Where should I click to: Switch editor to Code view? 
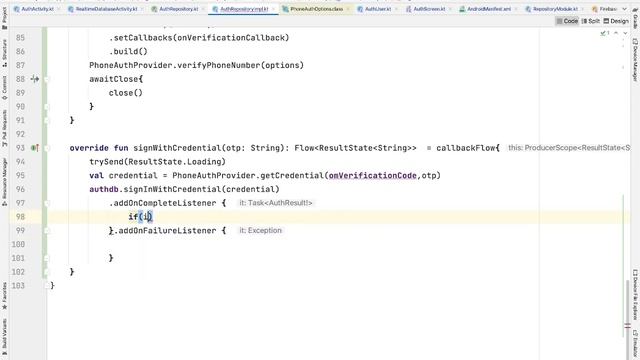pyautogui.click(x=567, y=21)
